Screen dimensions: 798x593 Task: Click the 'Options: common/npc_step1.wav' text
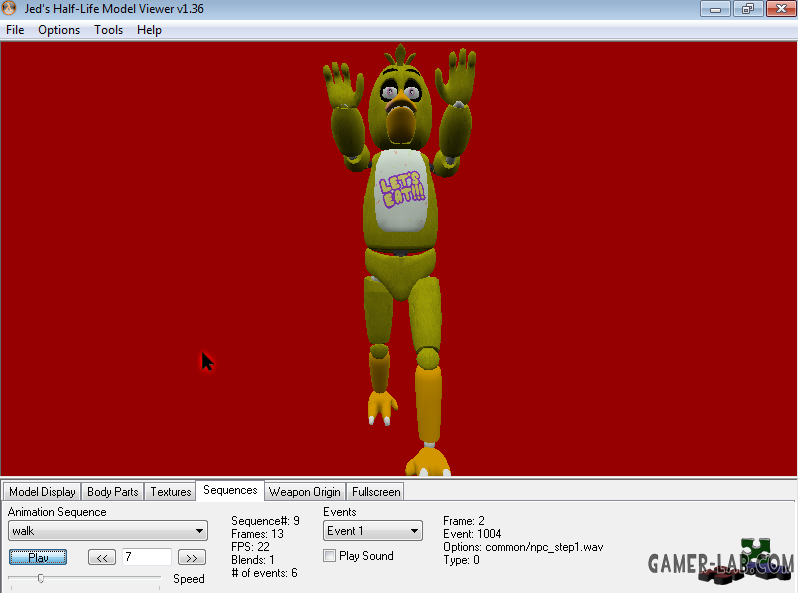point(523,547)
